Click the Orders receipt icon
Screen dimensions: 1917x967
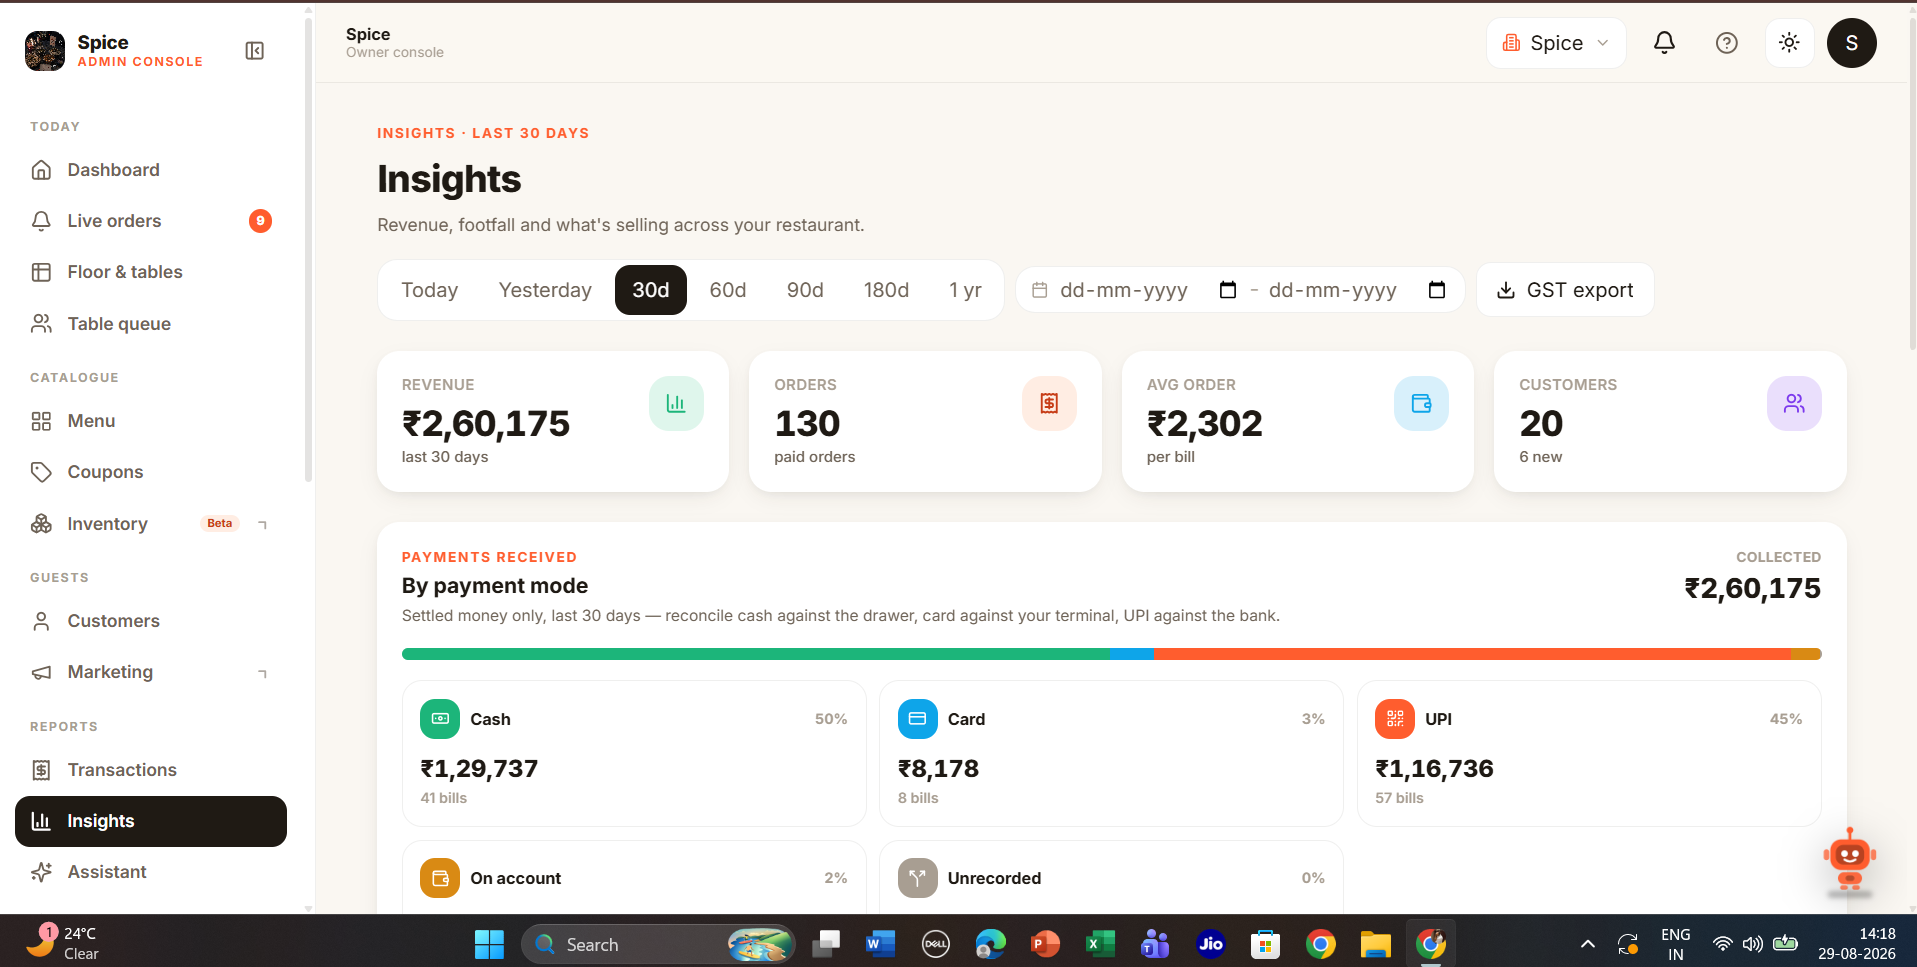1049,403
